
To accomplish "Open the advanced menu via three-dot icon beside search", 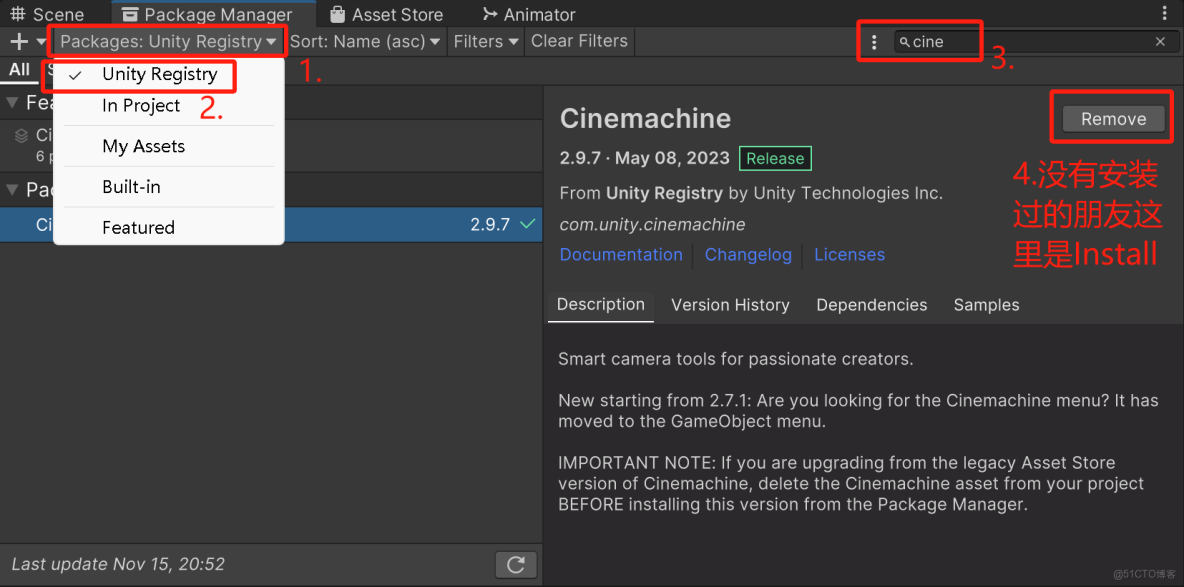I will [x=874, y=40].
